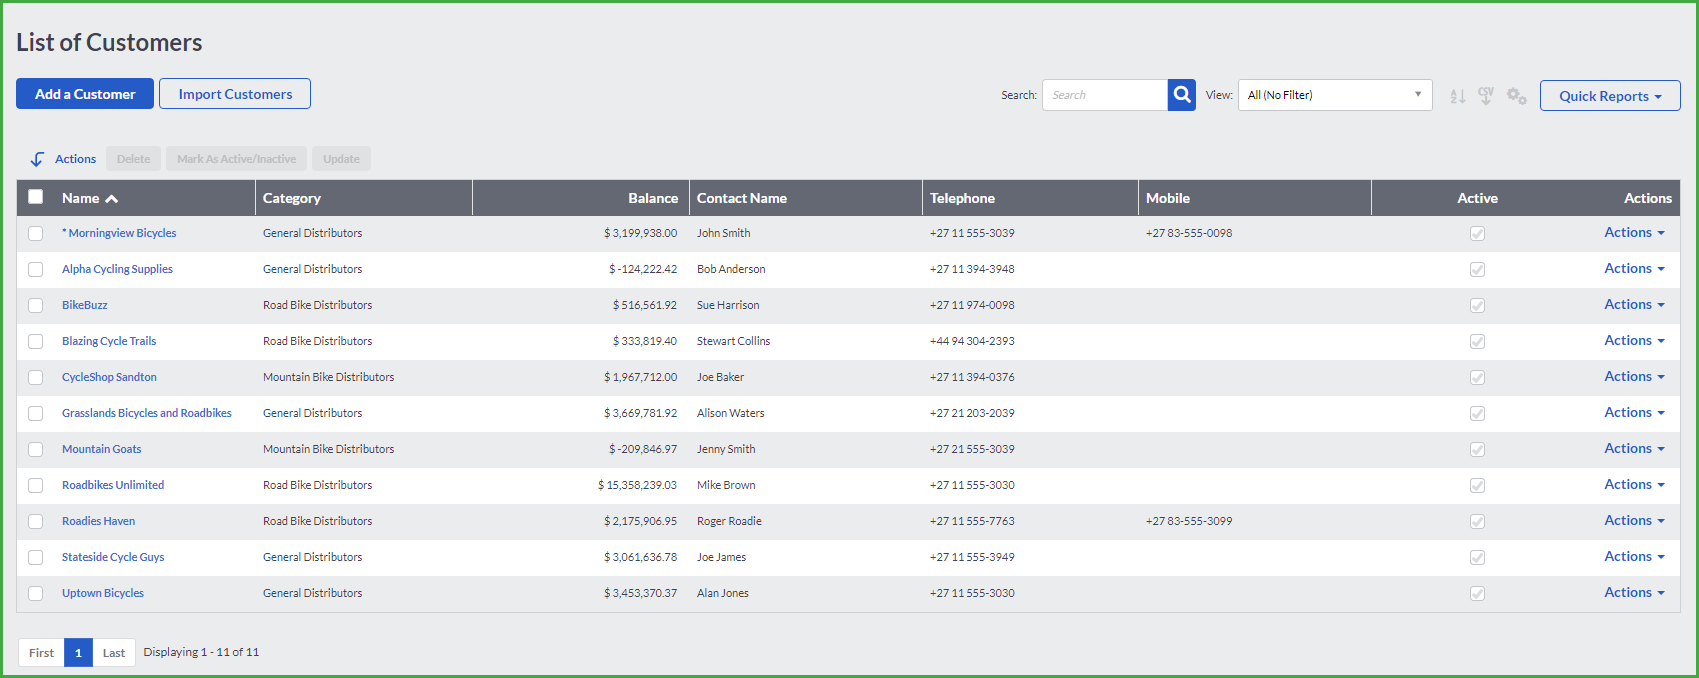Viewport: 1699px width, 678px height.
Task: Go to the First page
Action: [41, 653]
